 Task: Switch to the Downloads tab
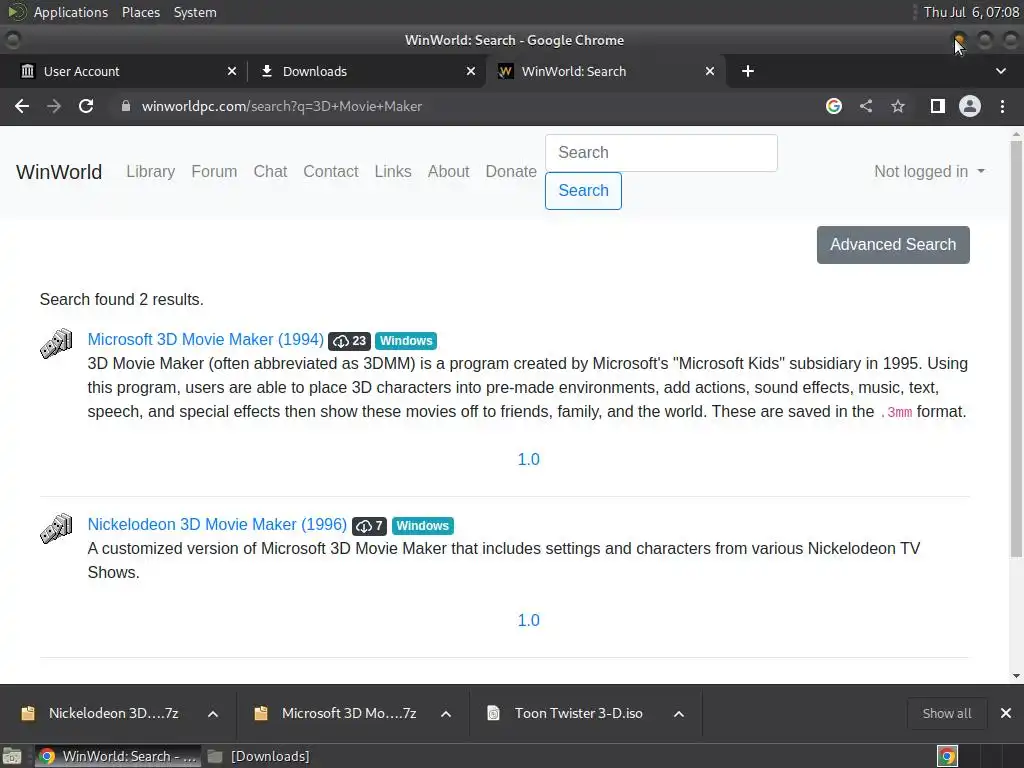pos(366,71)
